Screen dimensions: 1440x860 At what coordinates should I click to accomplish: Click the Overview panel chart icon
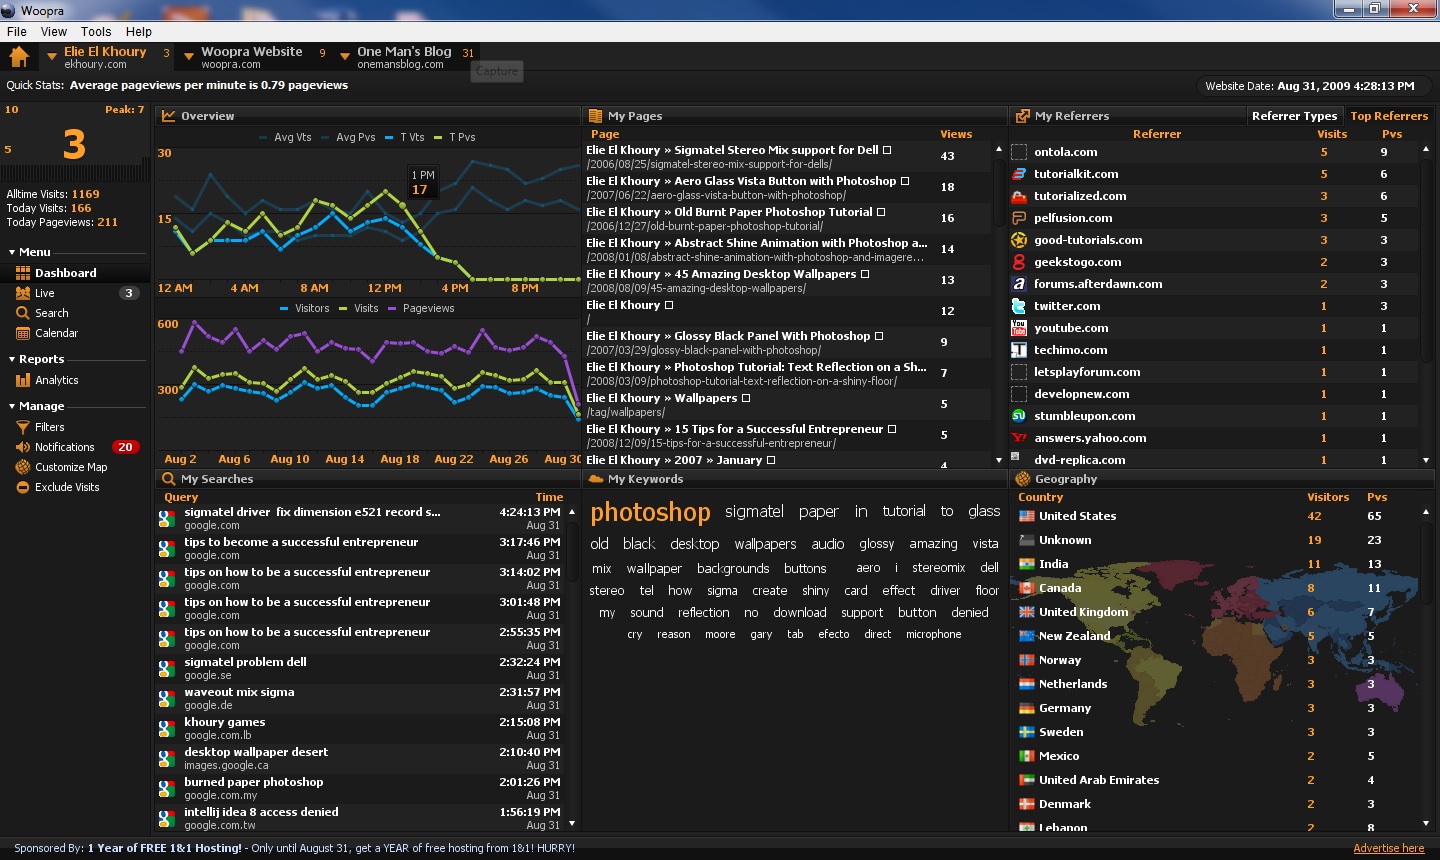point(169,116)
